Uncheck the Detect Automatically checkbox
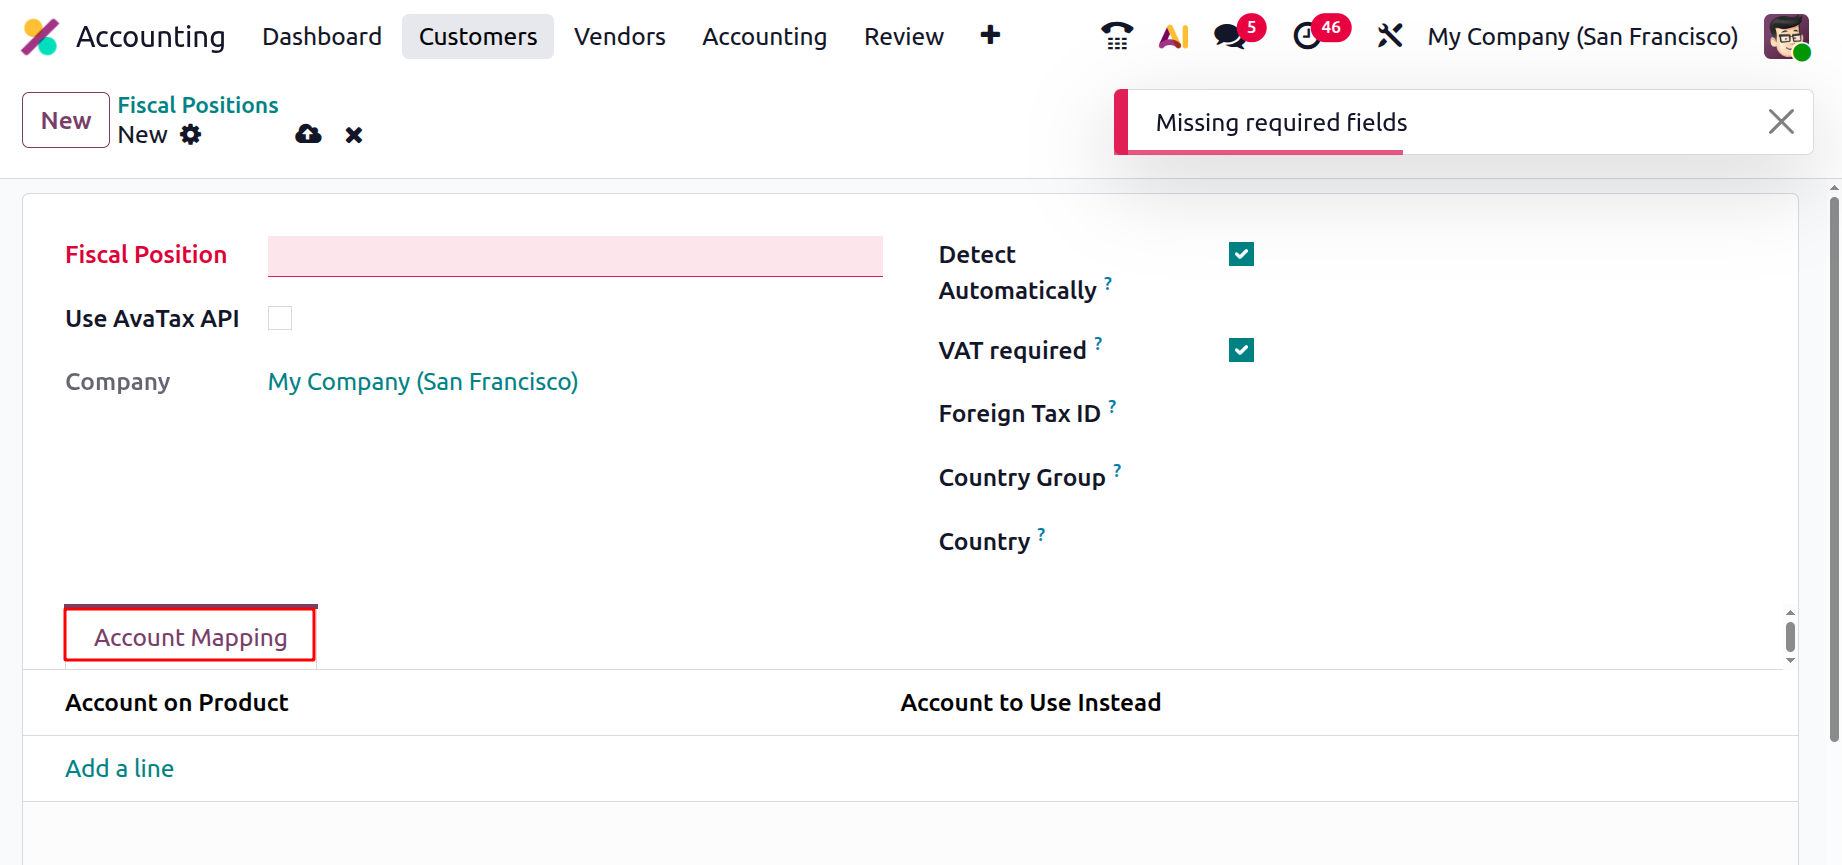The image size is (1842, 865). click(1241, 254)
